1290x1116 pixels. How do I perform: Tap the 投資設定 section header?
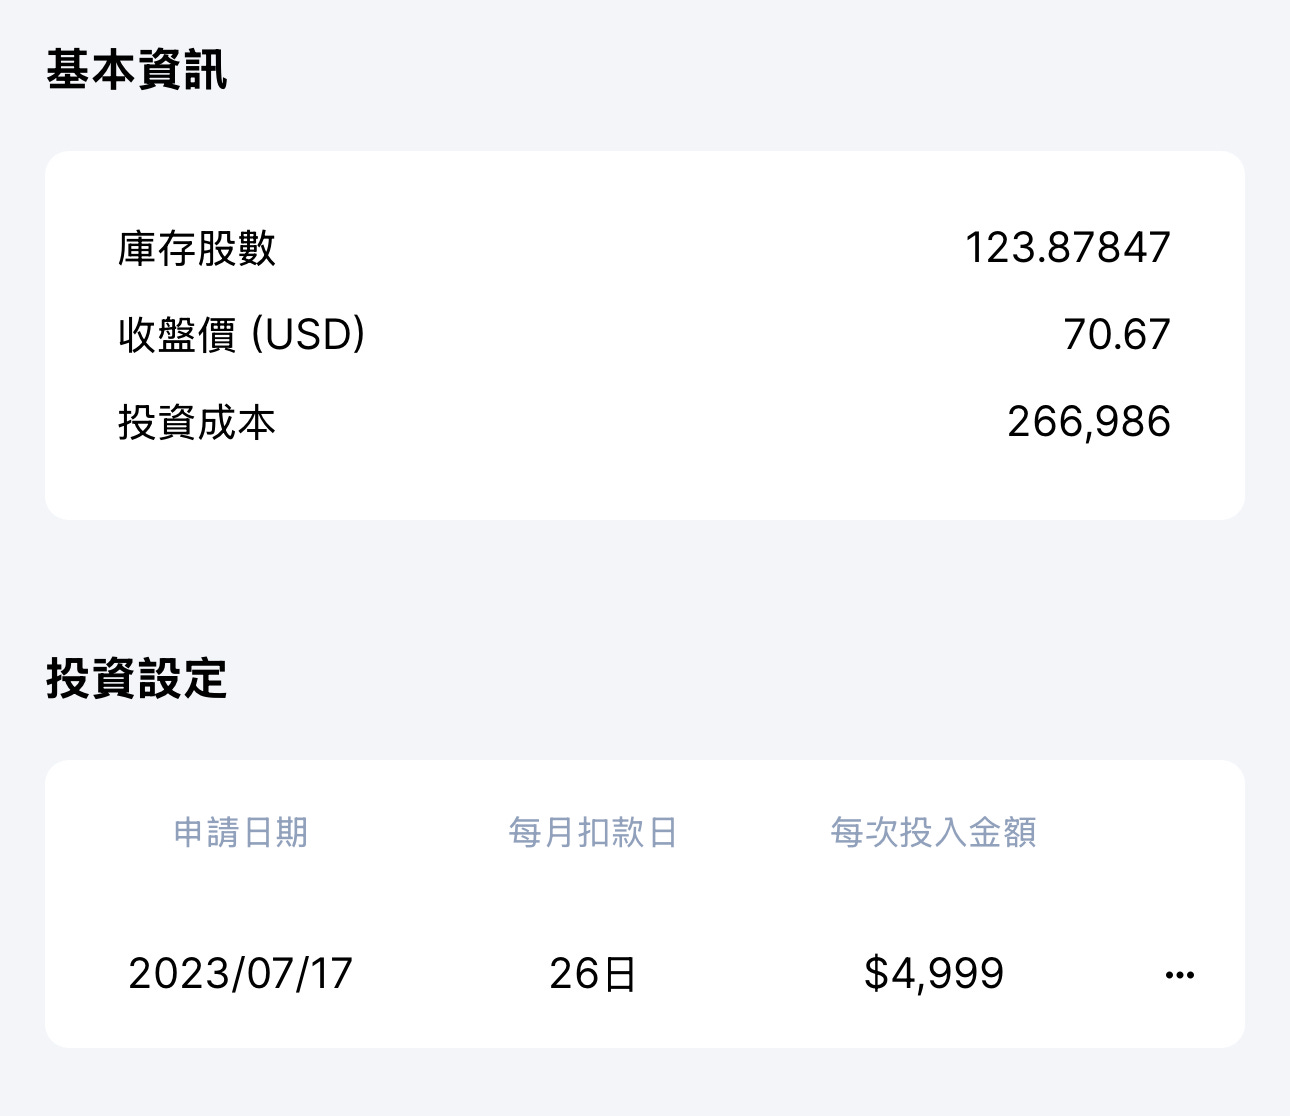pyautogui.click(x=133, y=680)
